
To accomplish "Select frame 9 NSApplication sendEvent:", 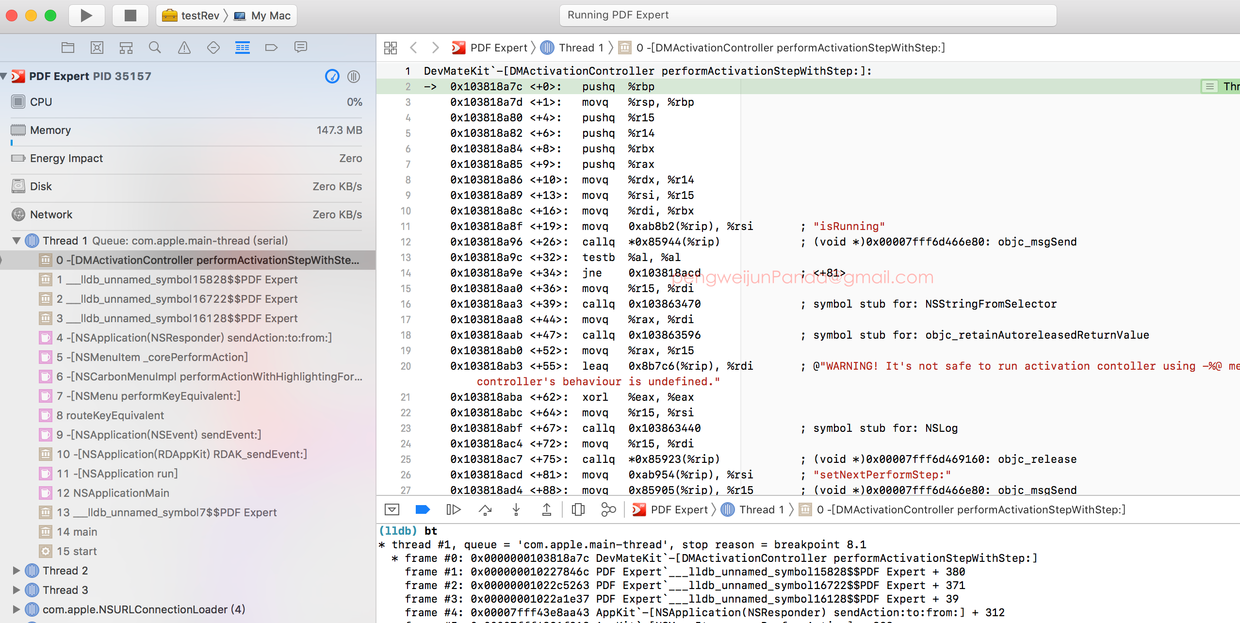I will [187, 434].
